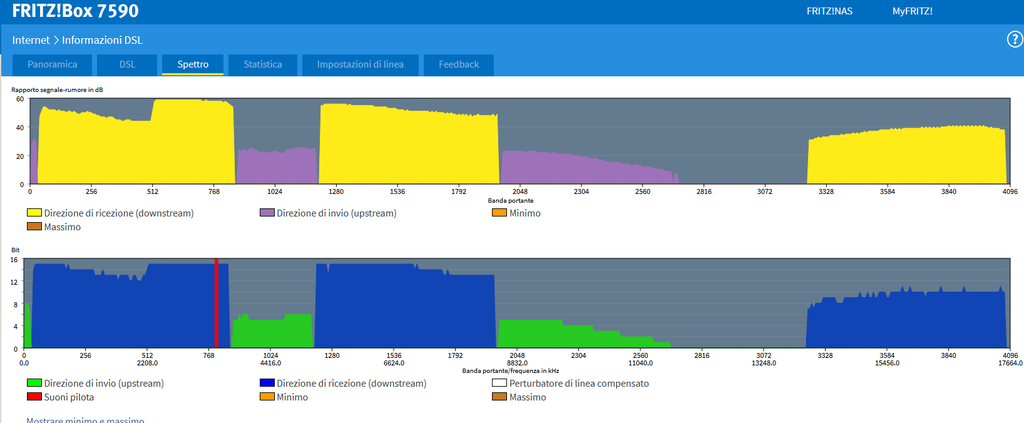Screen dimensions: 1024x423
Task: Open the Panoramica tab
Action: pyautogui.click(x=52, y=64)
